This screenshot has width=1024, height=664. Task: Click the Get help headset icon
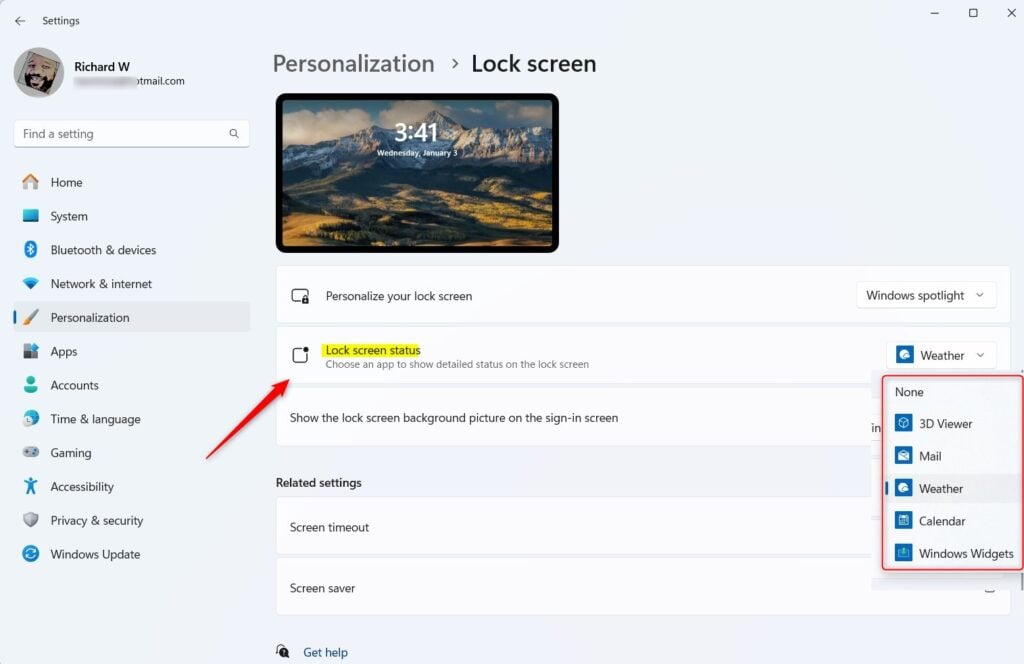pos(282,652)
